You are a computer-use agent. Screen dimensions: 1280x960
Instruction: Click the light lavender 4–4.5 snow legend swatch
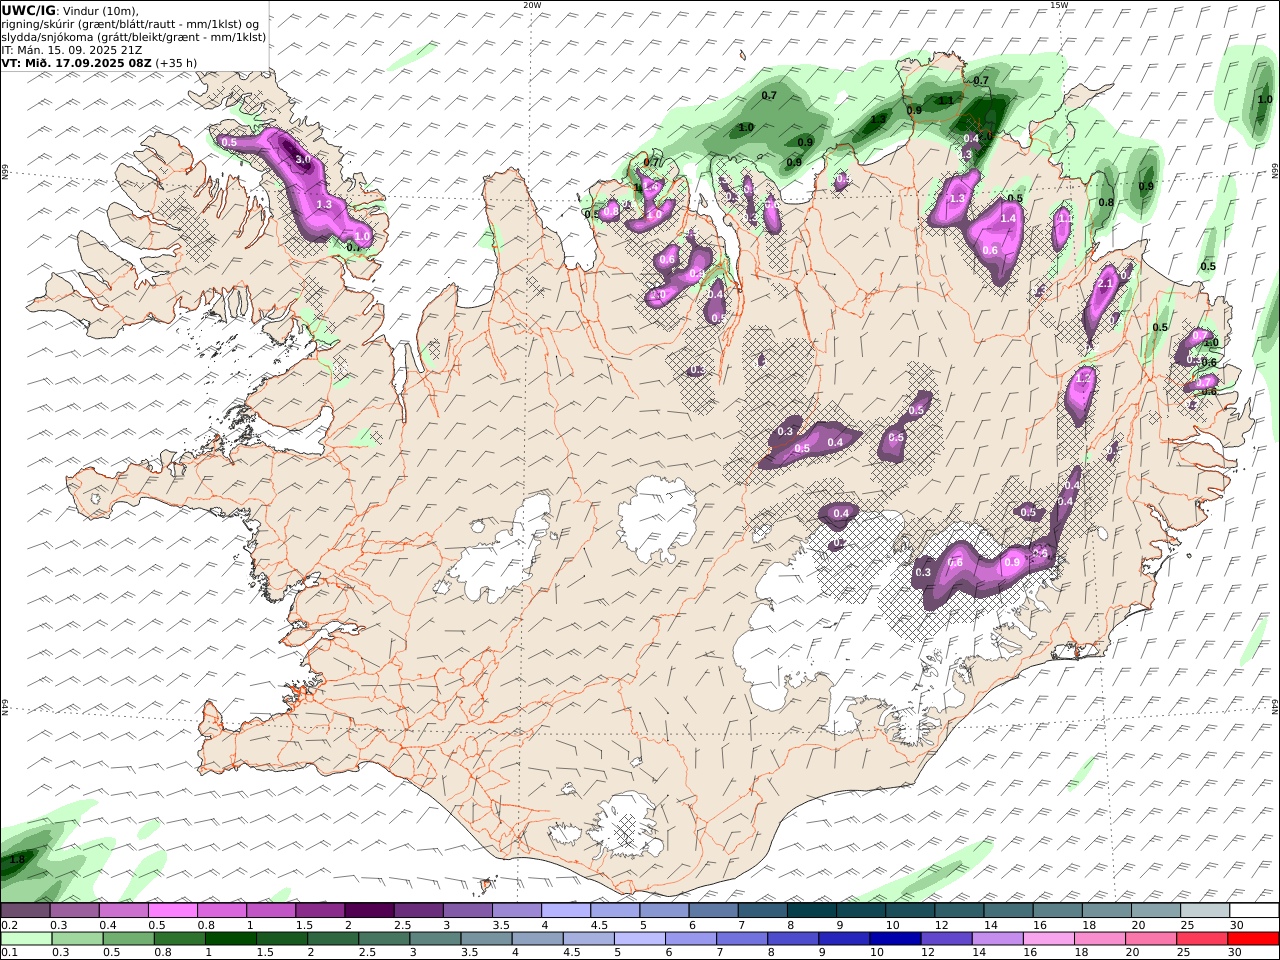click(565, 910)
